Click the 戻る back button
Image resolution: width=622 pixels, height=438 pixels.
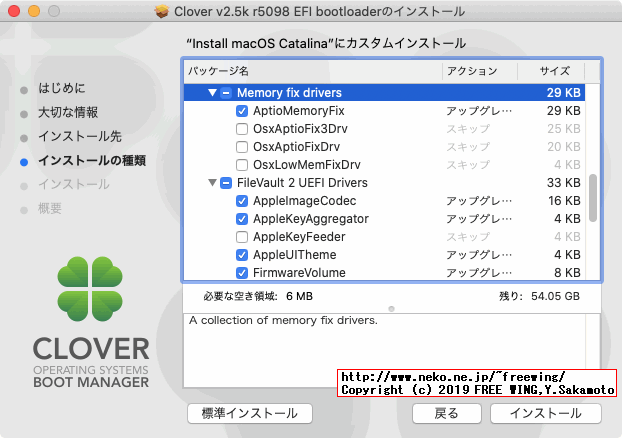click(447, 413)
